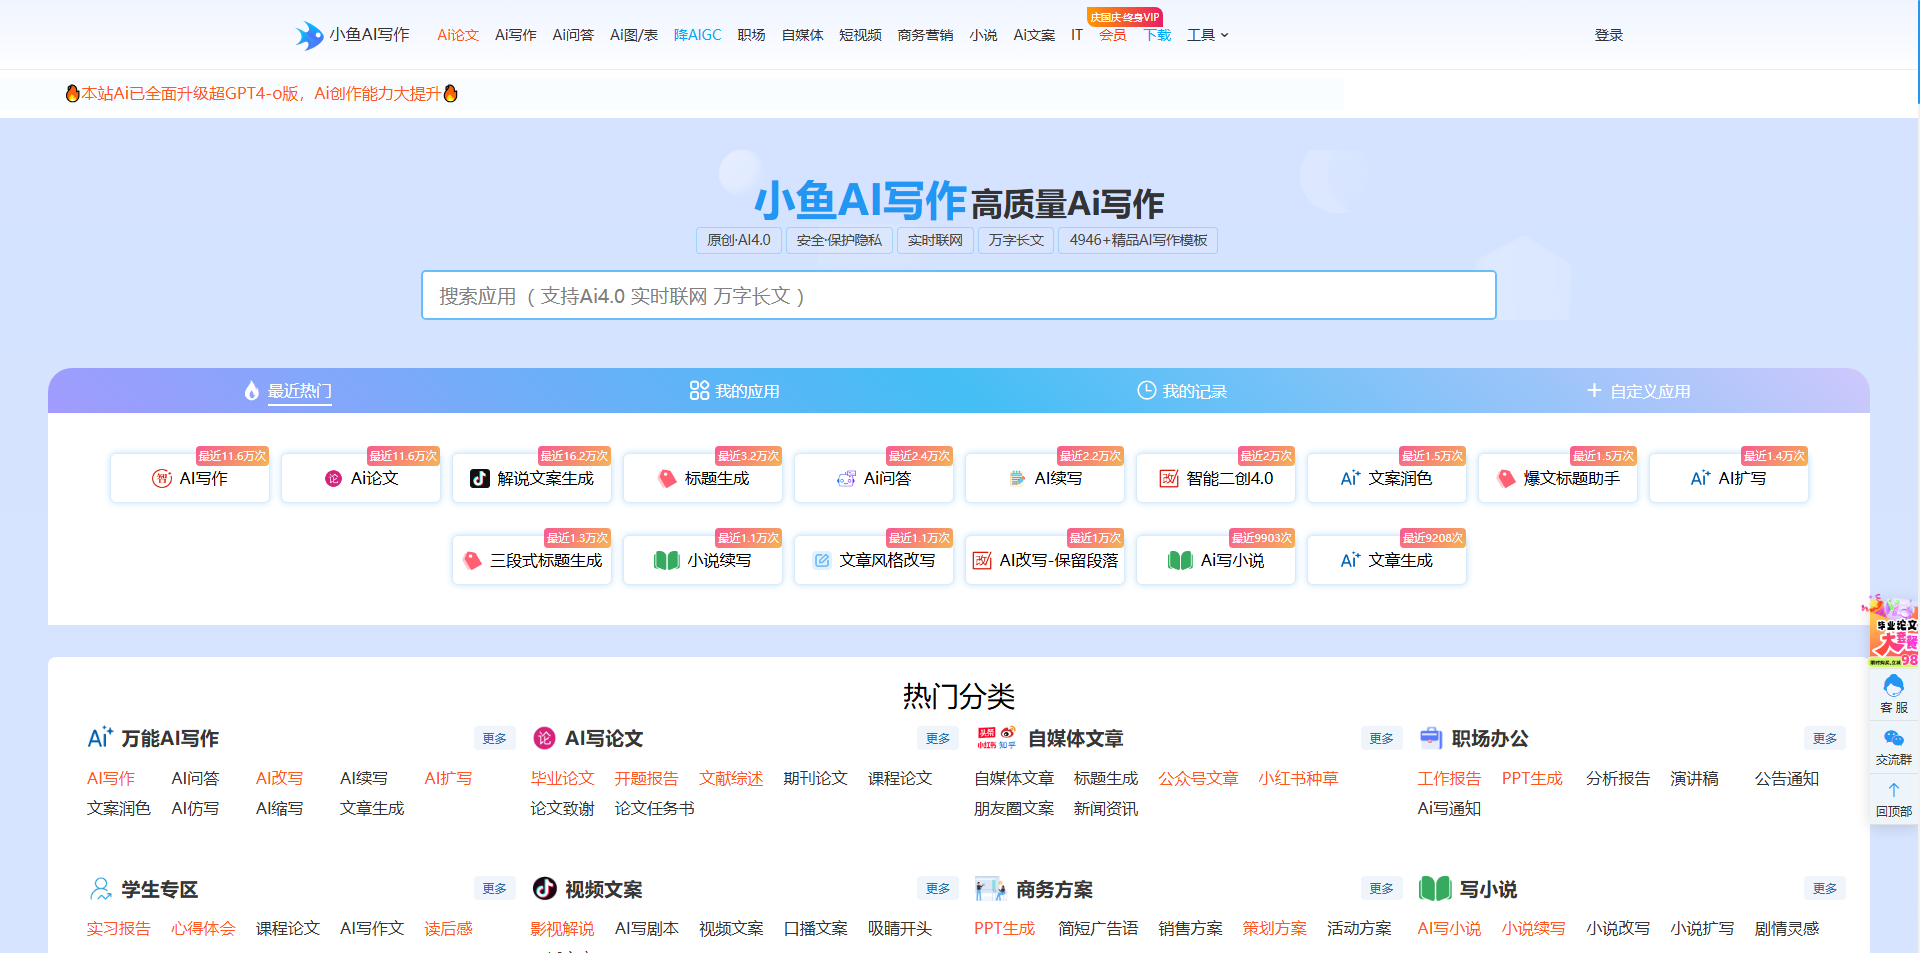Click the robot icon on Ai问答 card
This screenshot has width=1920, height=953.
pos(846,479)
